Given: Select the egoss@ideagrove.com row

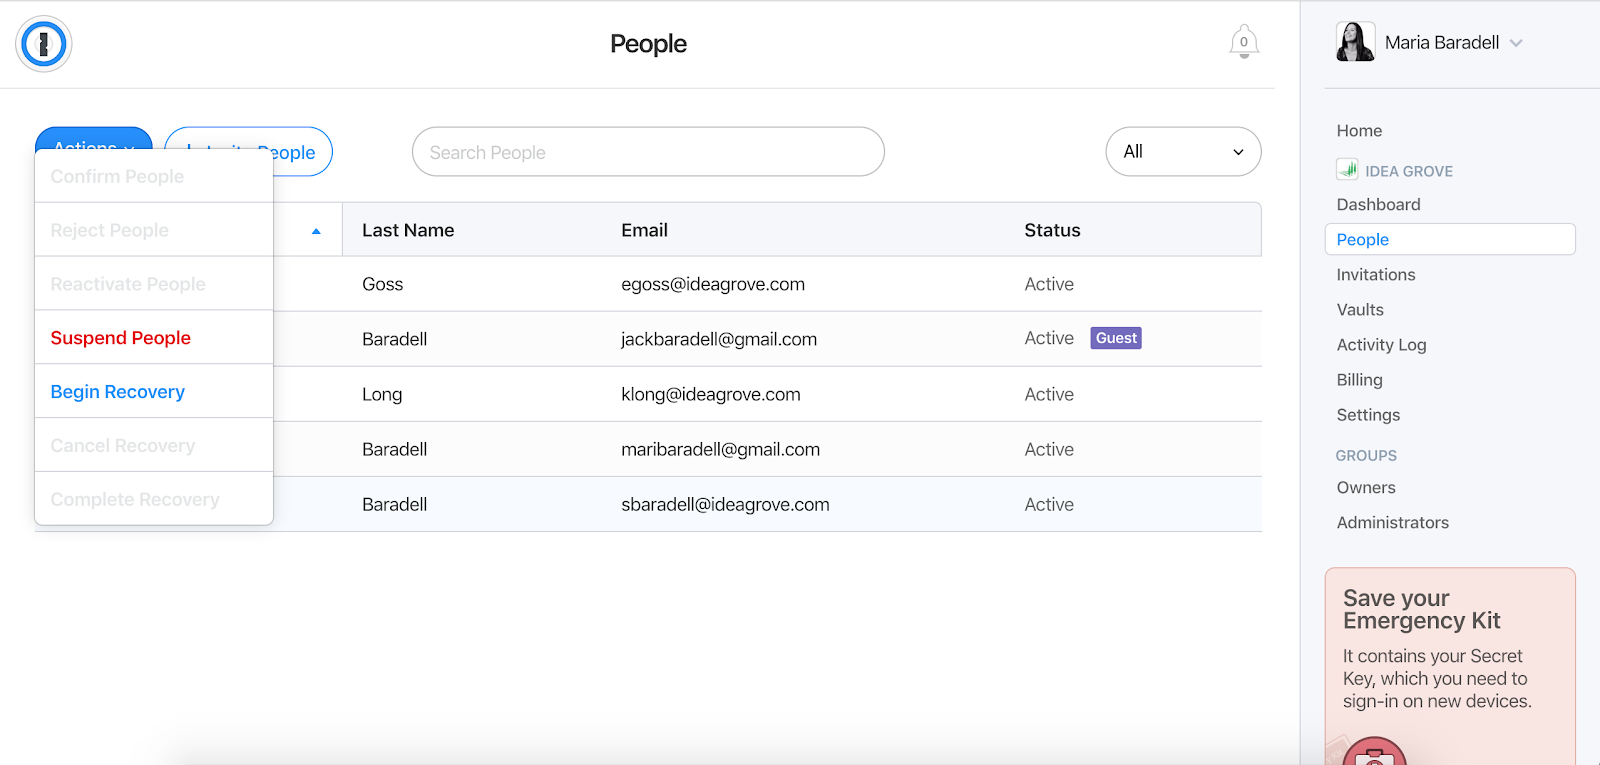Looking at the screenshot, I should pyautogui.click(x=712, y=285).
